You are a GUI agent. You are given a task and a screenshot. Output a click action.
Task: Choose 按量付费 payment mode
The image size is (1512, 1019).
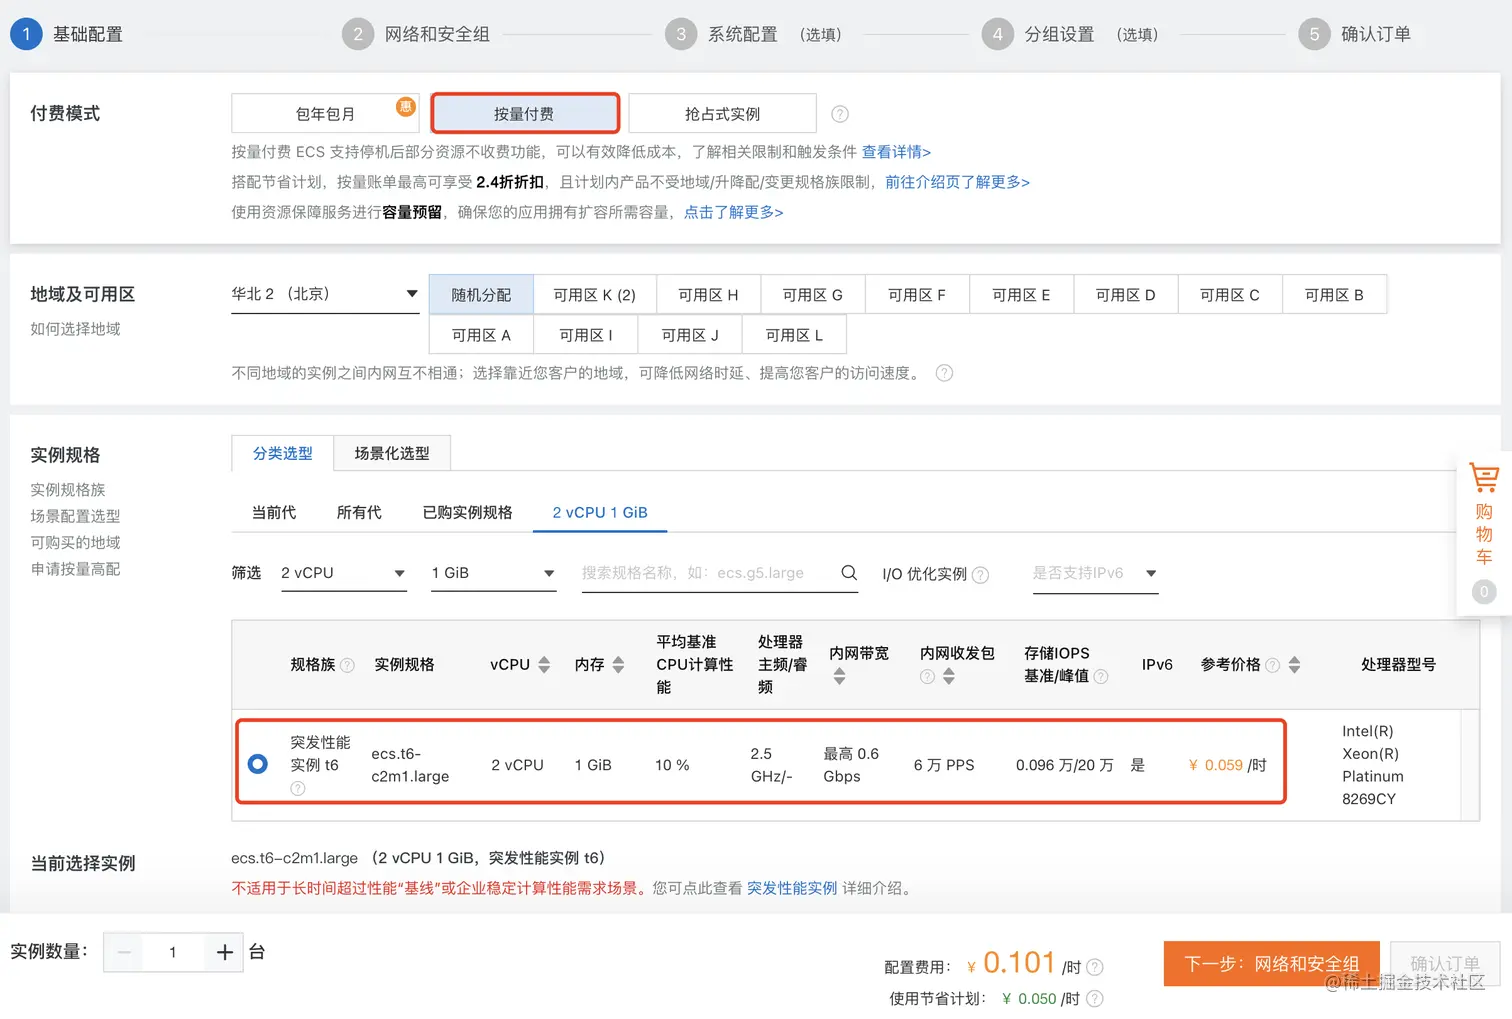[525, 114]
